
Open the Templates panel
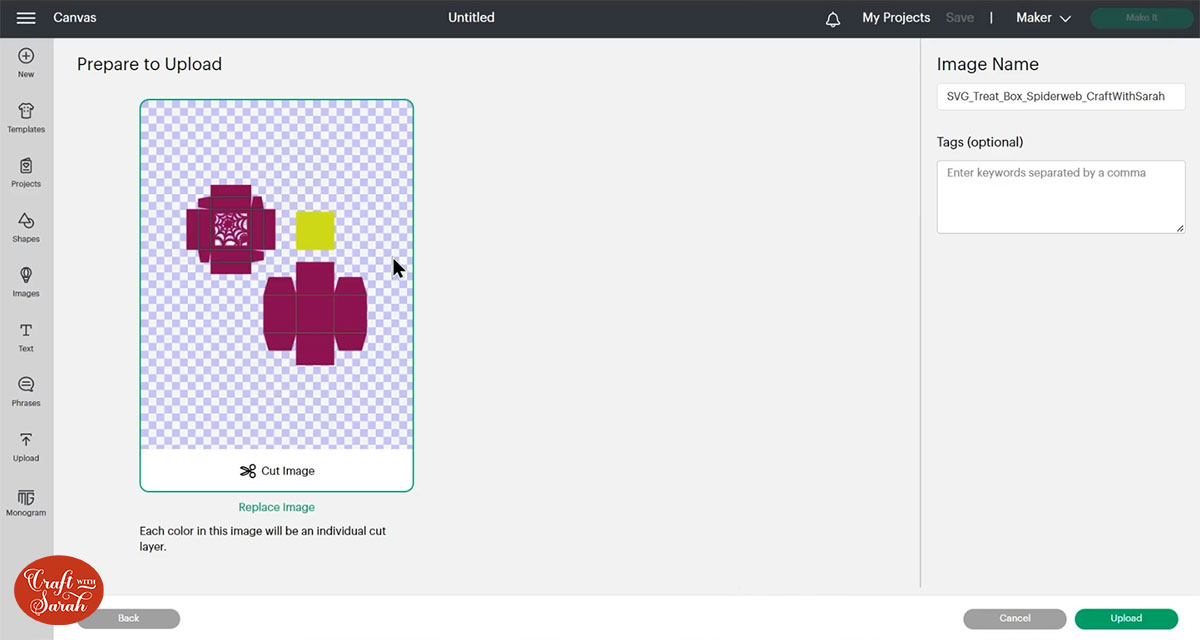26,118
